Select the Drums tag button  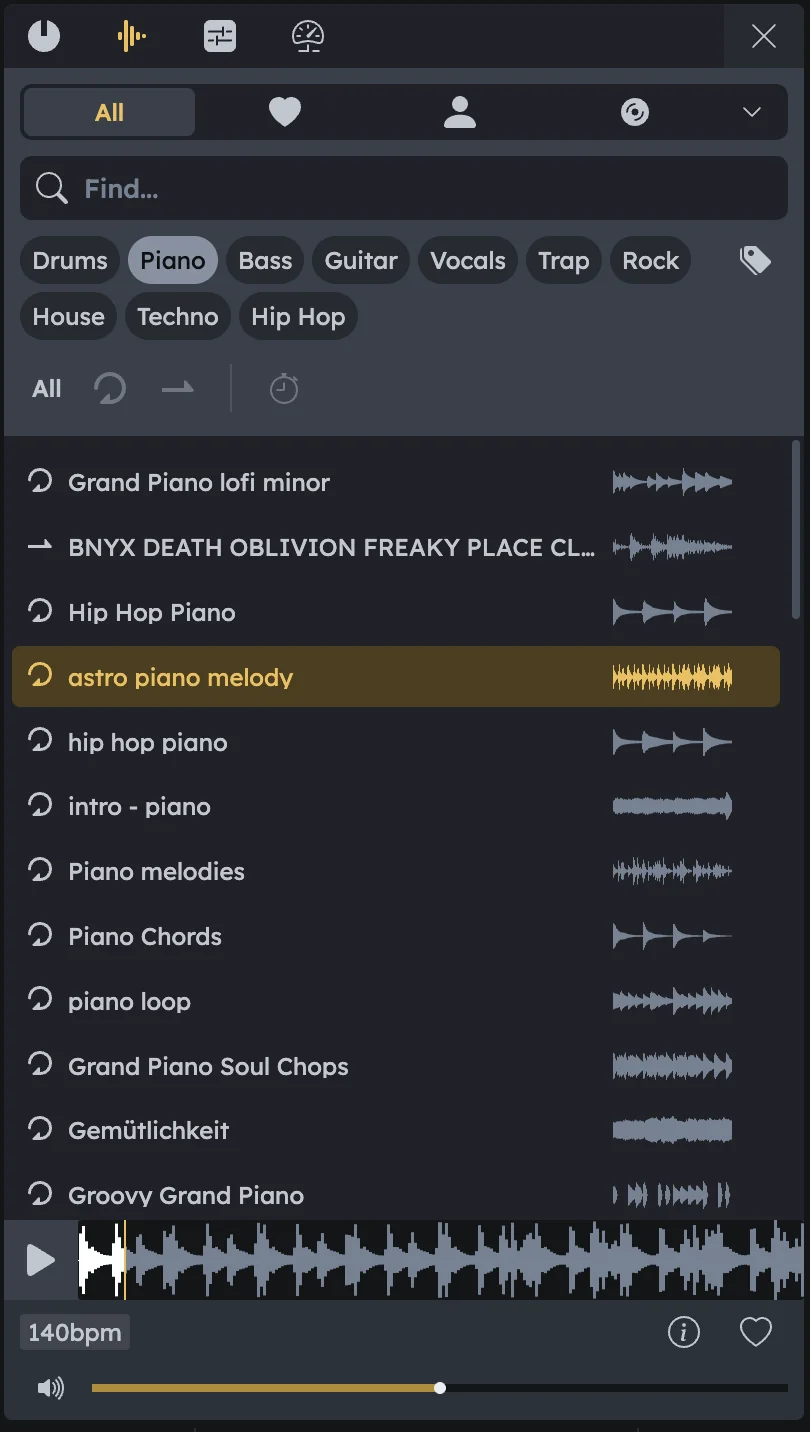click(x=70, y=261)
